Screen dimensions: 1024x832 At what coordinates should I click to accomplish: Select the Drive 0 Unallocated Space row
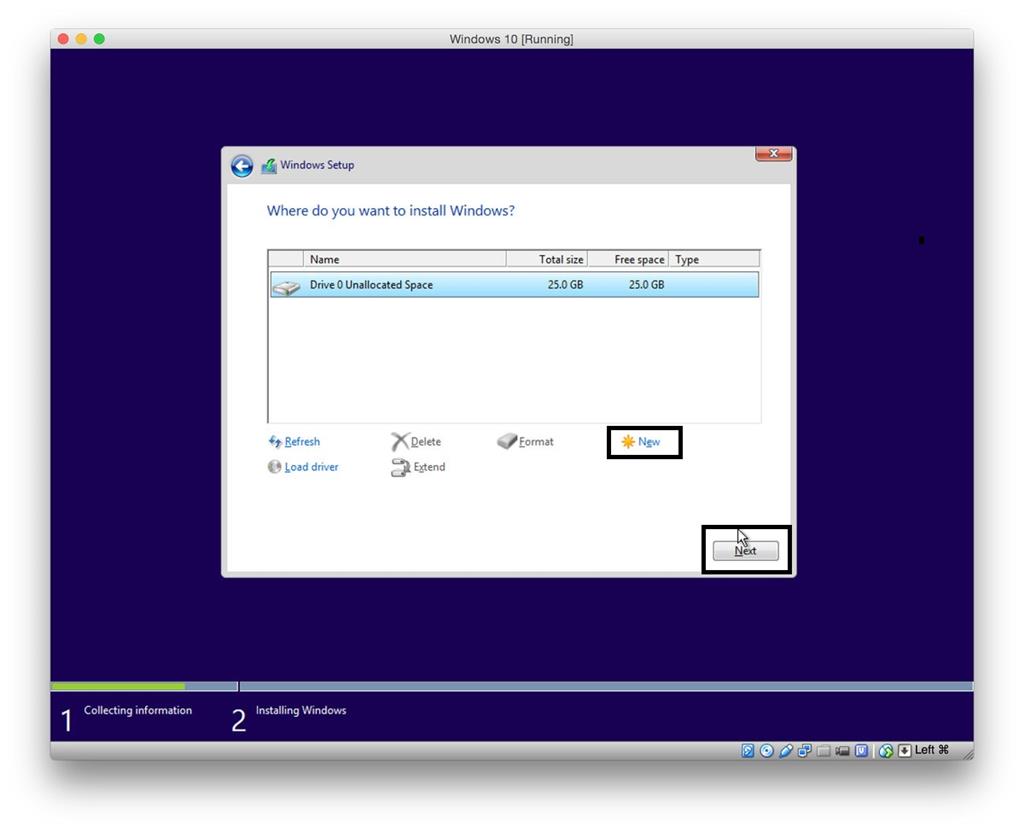pos(515,285)
